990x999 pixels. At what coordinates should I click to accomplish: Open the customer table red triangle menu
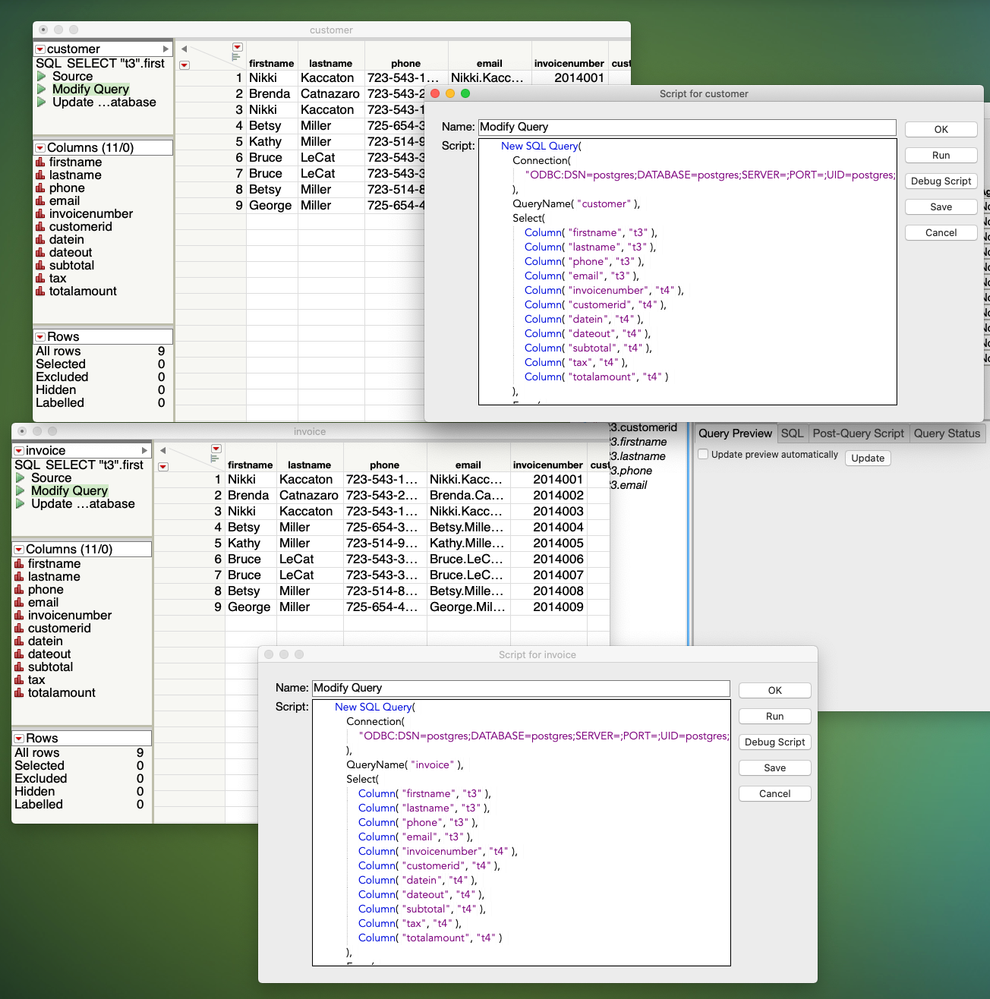coord(40,49)
